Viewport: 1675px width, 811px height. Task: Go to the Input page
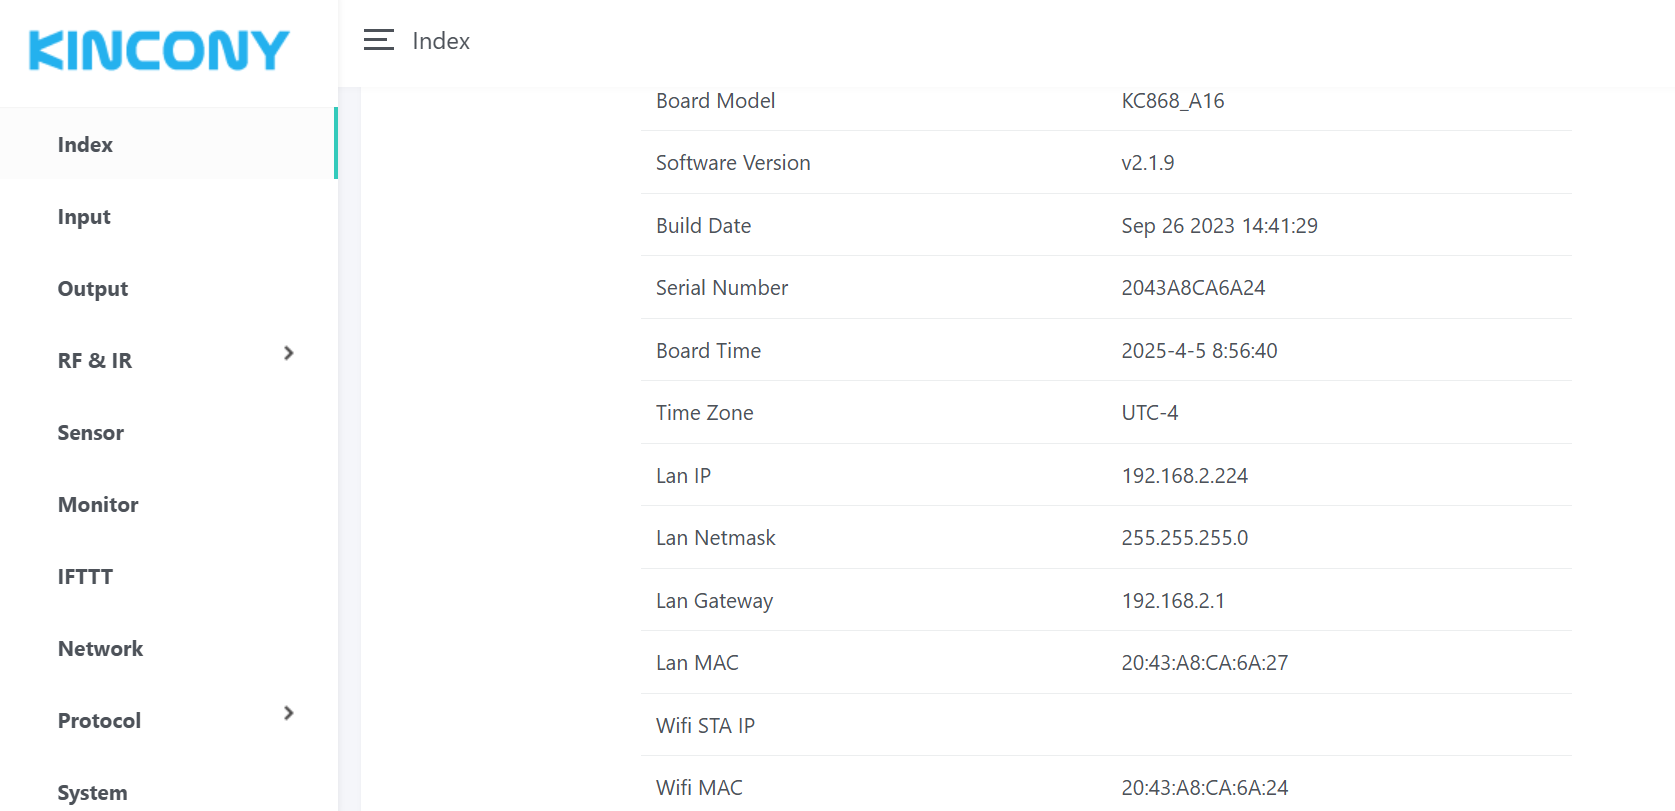click(x=84, y=217)
